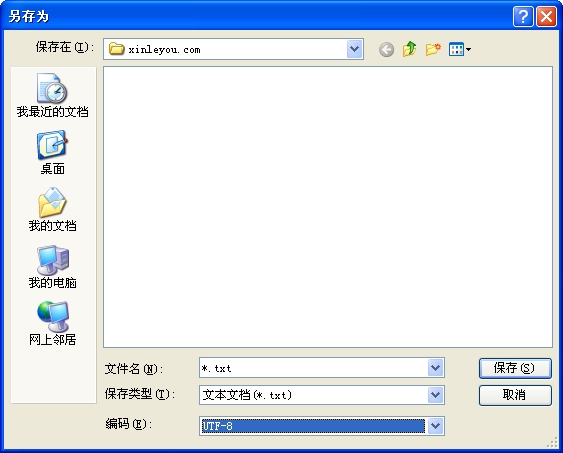Expand the 文件名 filename dropdown arrow
The width and height of the screenshot is (563, 453).
click(436, 368)
